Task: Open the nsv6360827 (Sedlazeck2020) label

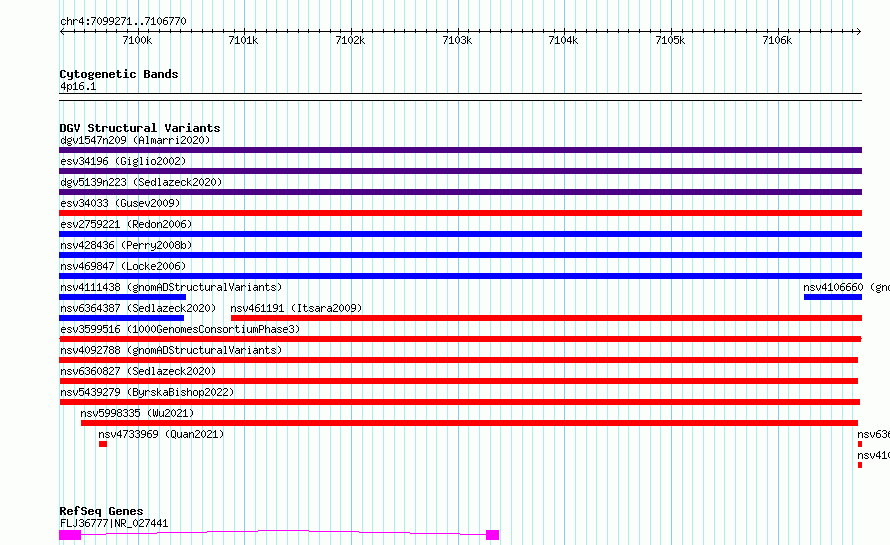Action: (138, 371)
